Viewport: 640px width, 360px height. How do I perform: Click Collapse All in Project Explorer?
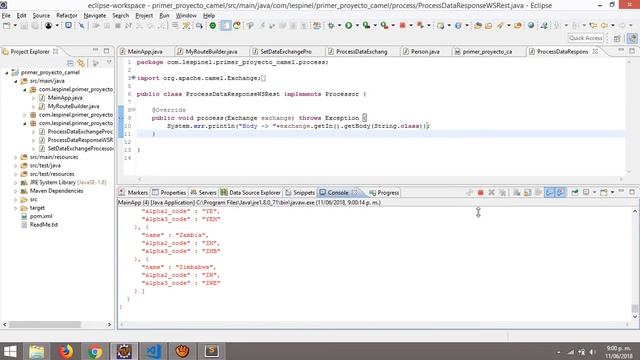(70, 63)
